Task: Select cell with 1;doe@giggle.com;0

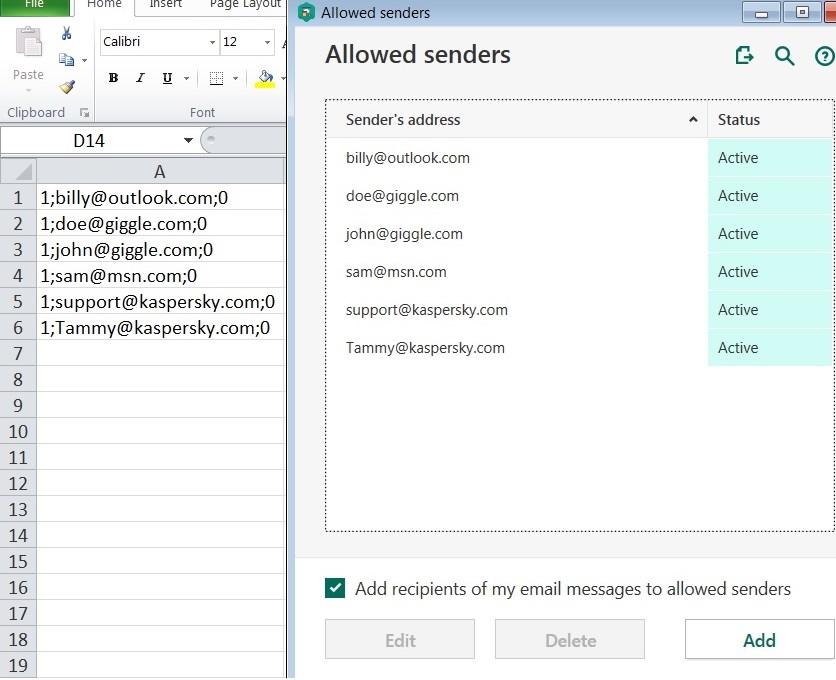Action: (160, 223)
